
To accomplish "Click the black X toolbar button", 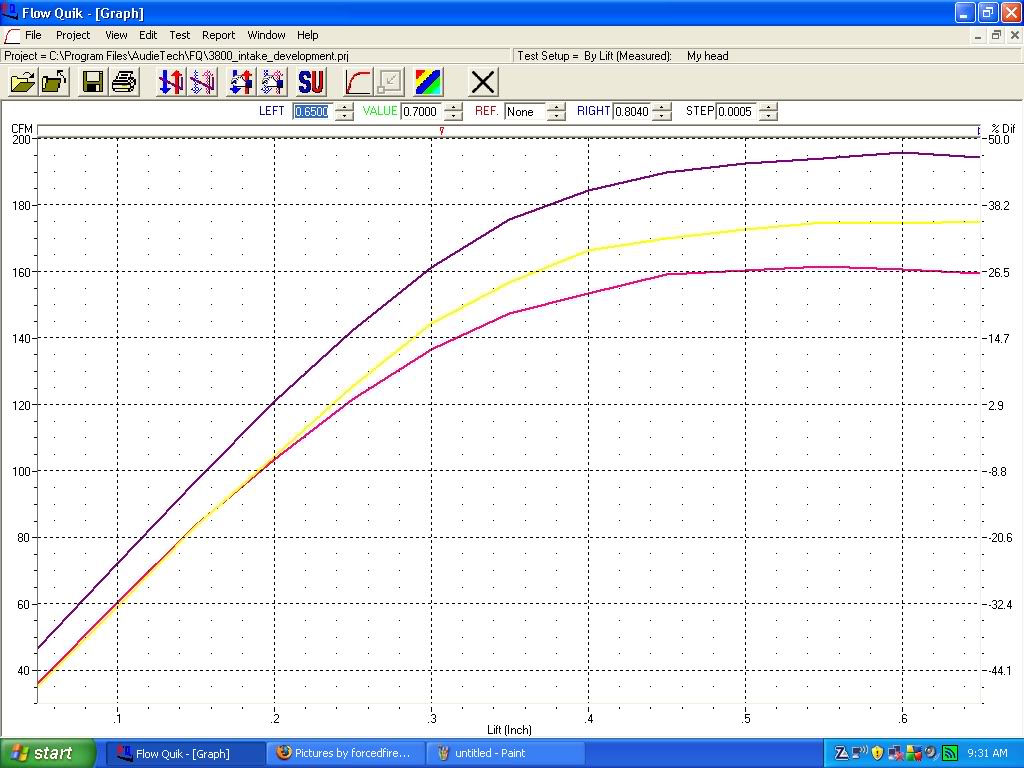I will 483,82.
